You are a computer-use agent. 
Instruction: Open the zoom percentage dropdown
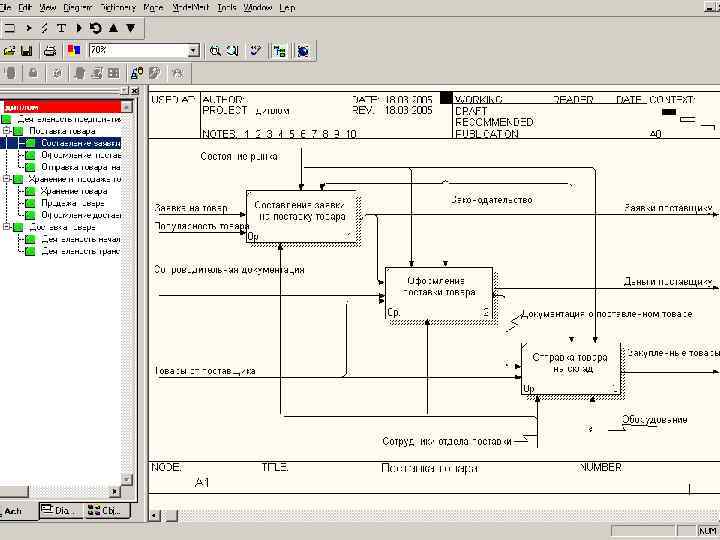(x=193, y=50)
